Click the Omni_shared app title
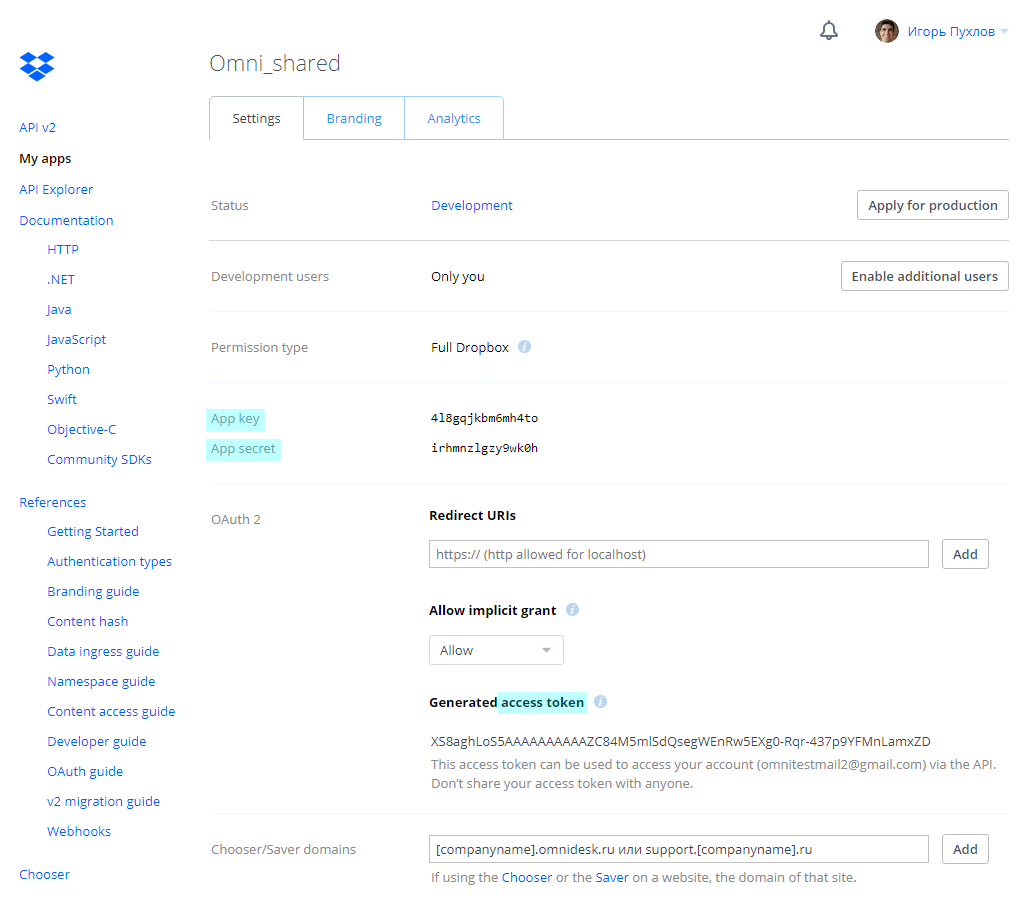Screen dimensions: 1028x901 (275, 63)
